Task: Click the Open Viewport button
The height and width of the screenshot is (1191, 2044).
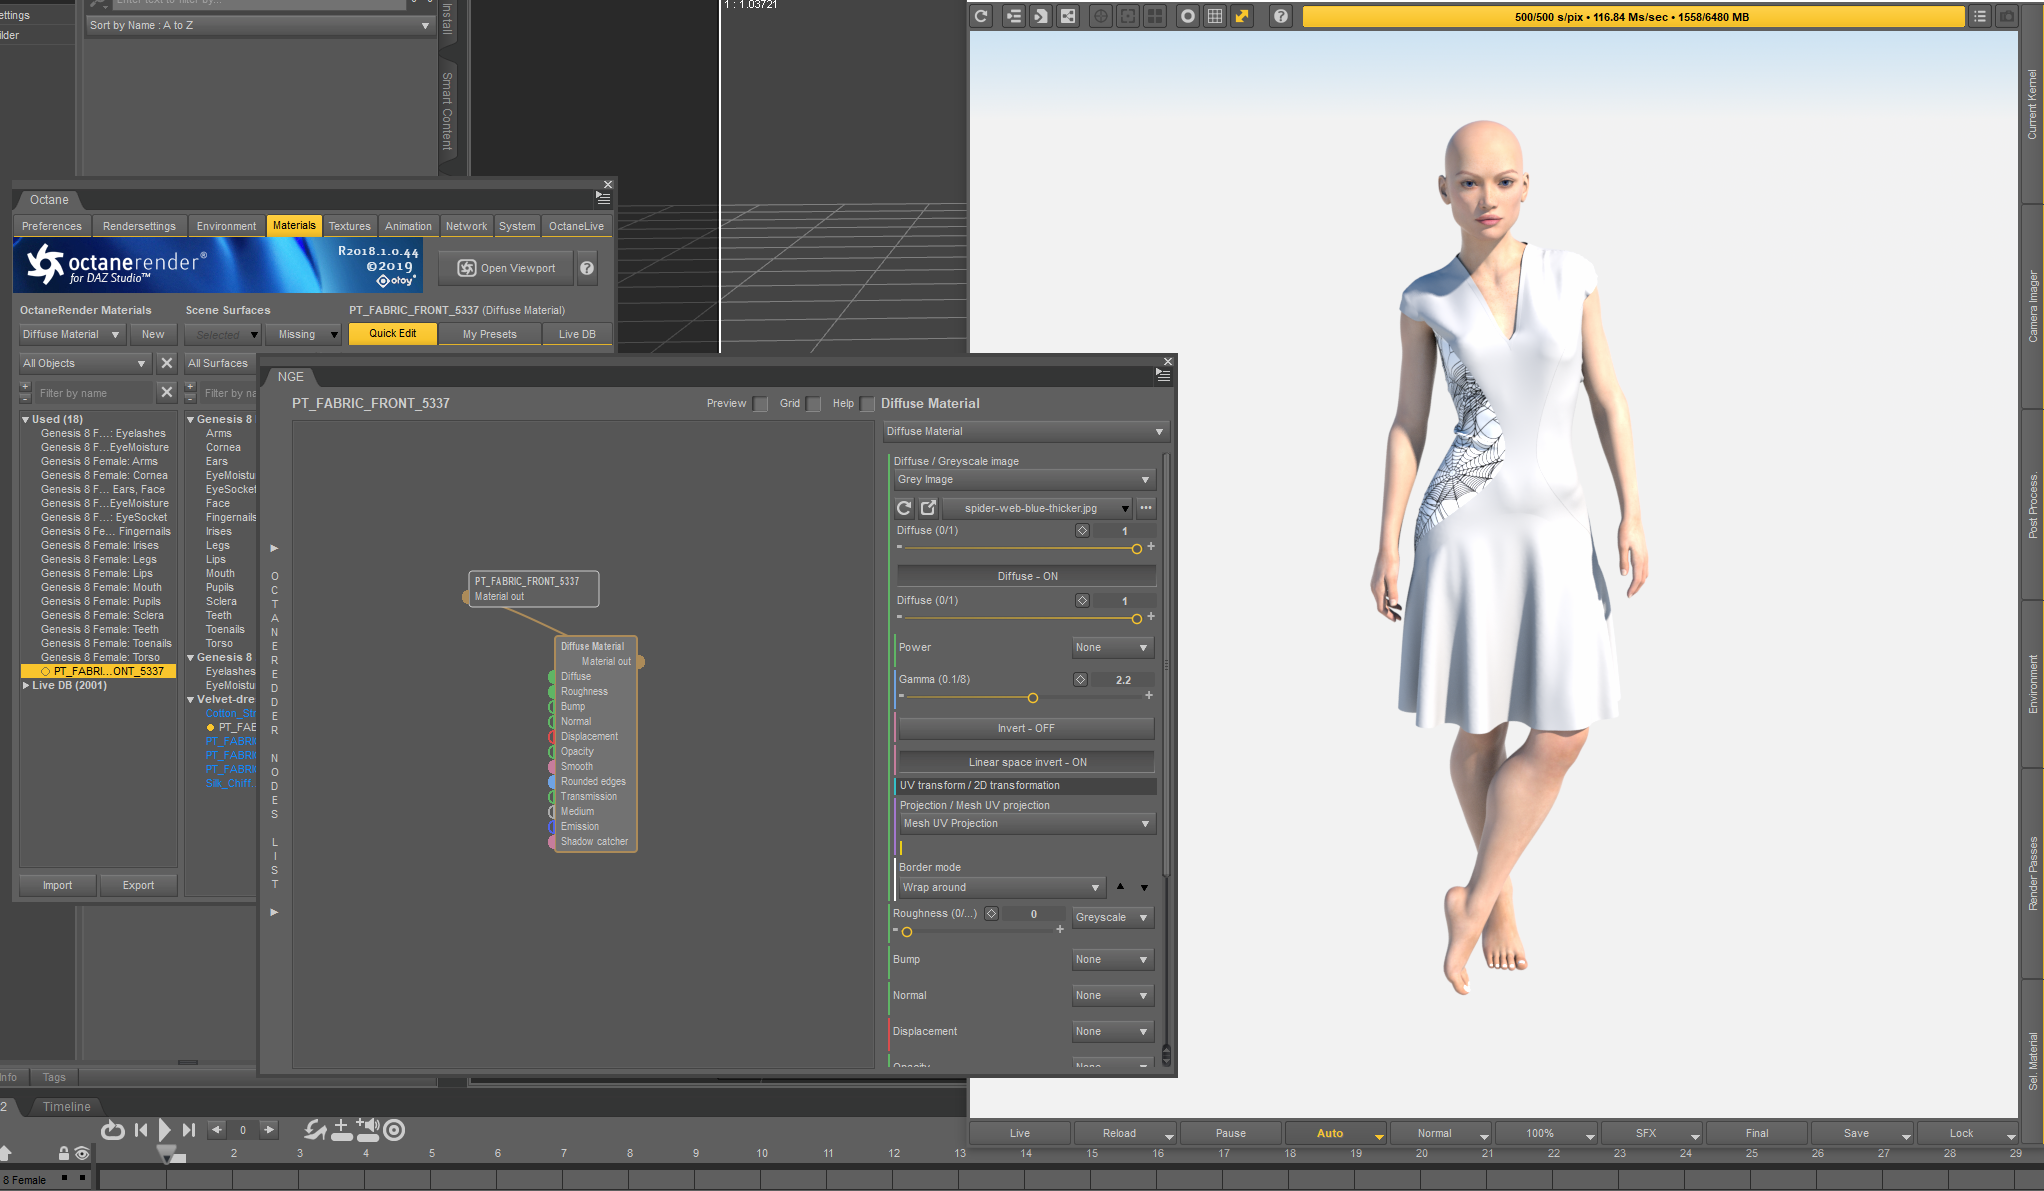Action: 506,268
